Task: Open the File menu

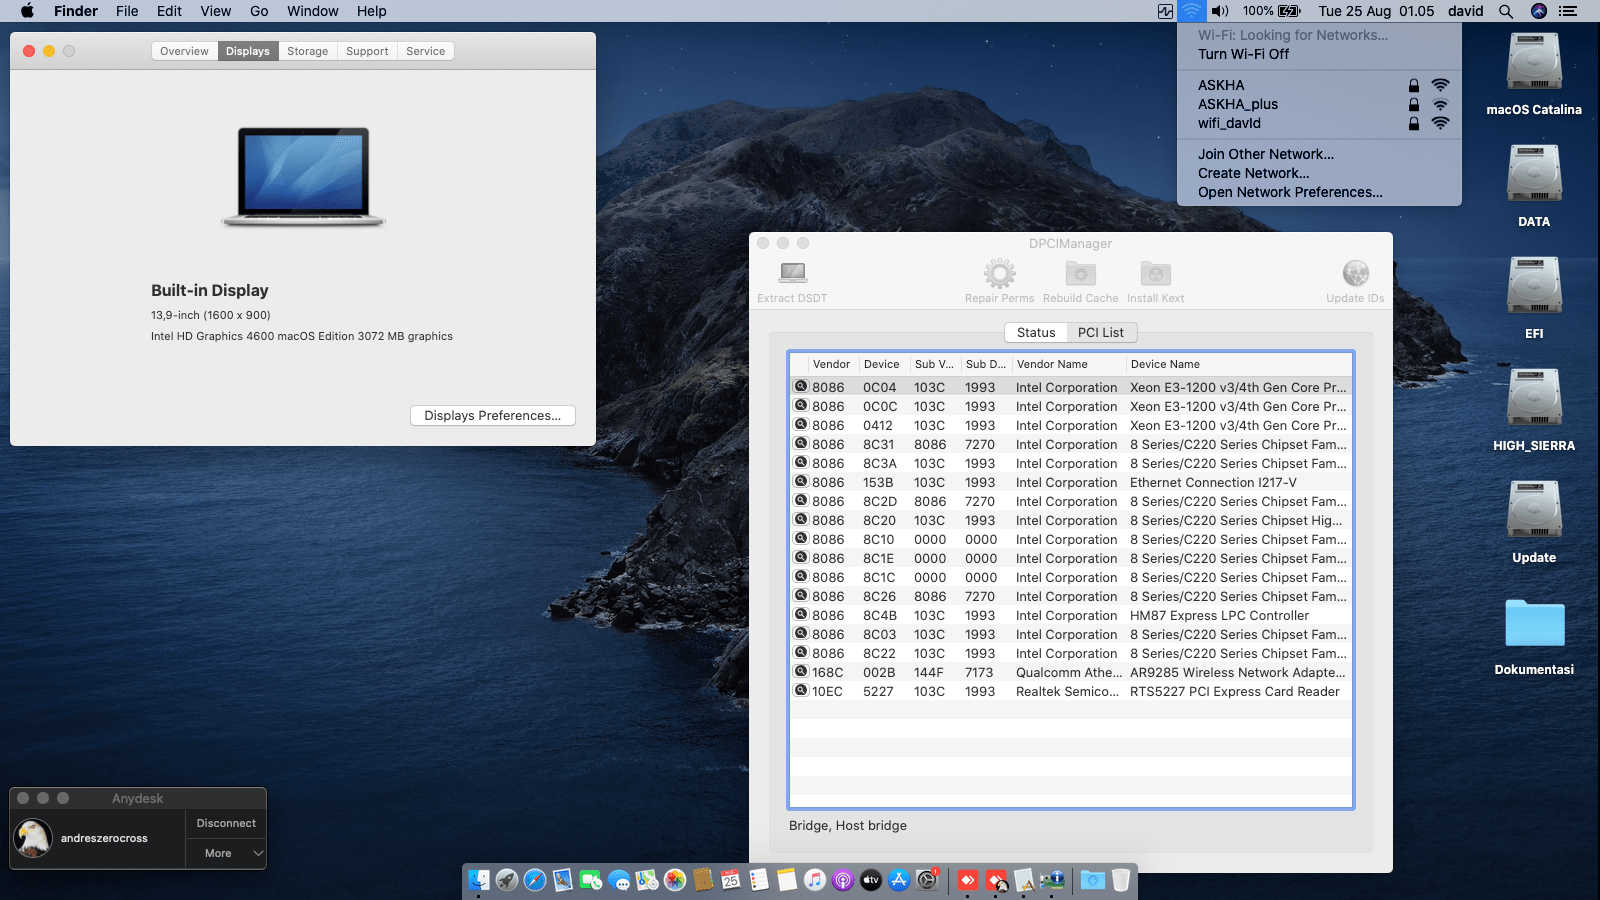Action: pyautogui.click(x=127, y=11)
